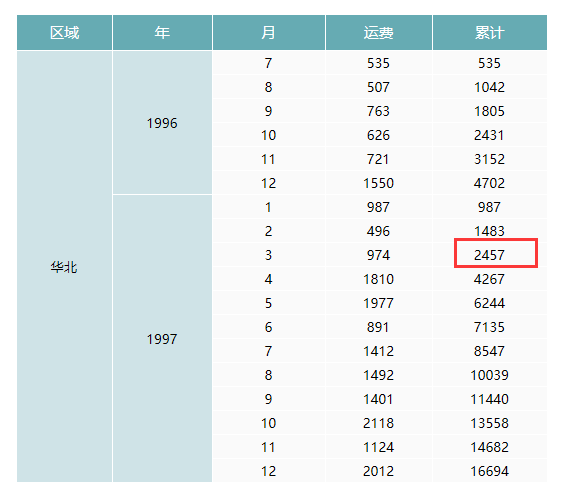Select cumulative value 10039

coord(489,375)
